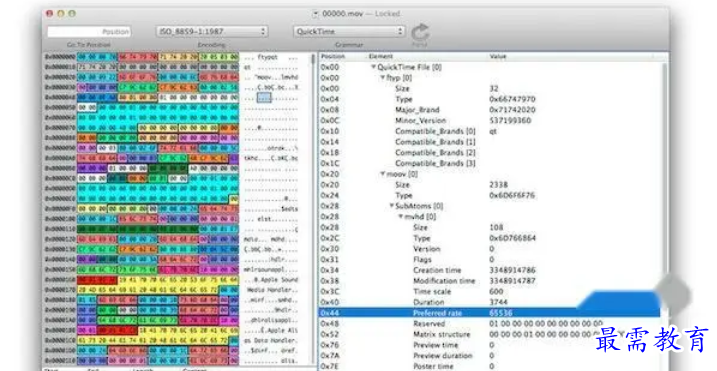Screen dimensions: 717x371
Task: Click the Position column header
Action: (333, 56)
